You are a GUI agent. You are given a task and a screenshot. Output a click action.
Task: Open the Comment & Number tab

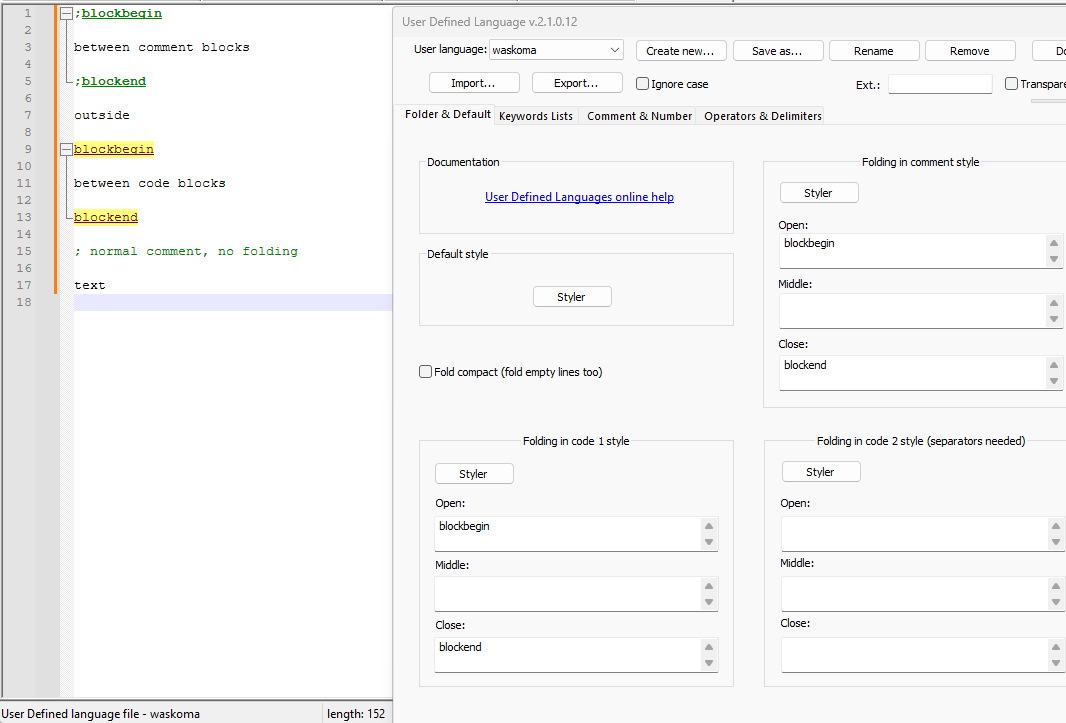(x=639, y=116)
